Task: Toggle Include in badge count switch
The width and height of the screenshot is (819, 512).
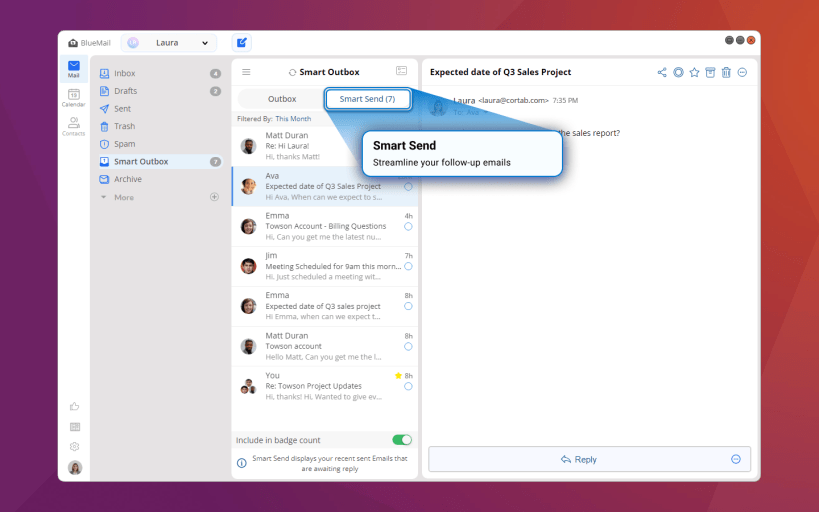Action: click(402, 440)
